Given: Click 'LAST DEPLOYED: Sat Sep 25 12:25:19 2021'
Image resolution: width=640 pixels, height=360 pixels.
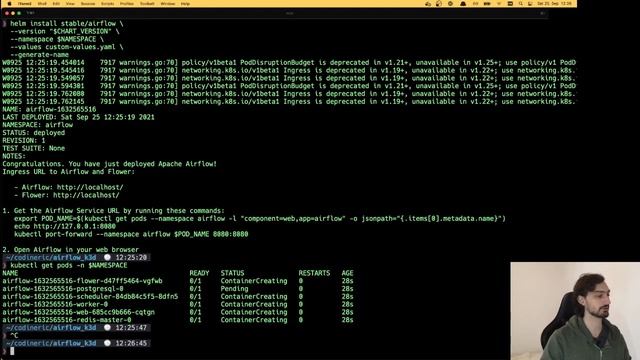Looking at the screenshot, I should pyautogui.click(x=78, y=117).
